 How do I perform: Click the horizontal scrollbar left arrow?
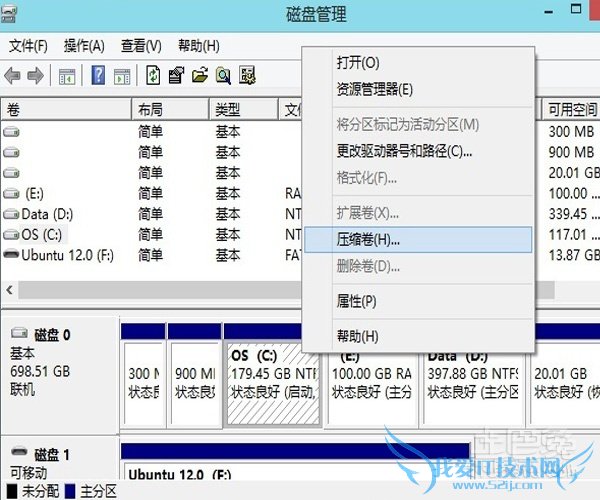click(x=10, y=290)
